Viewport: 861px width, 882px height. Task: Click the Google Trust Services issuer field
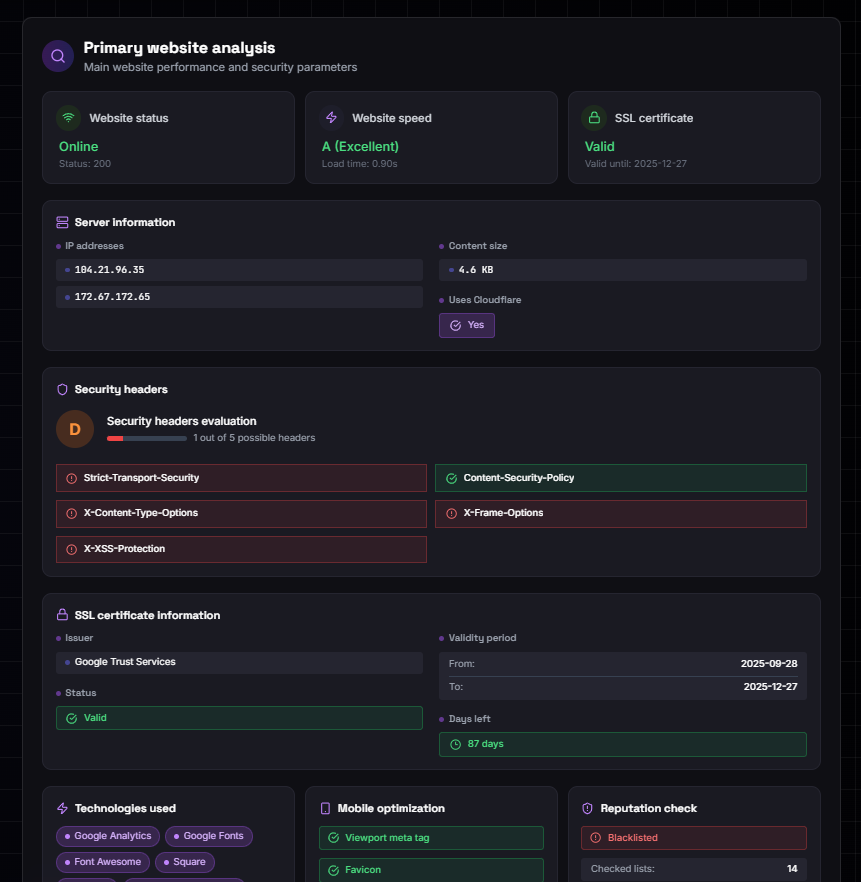tap(240, 662)
